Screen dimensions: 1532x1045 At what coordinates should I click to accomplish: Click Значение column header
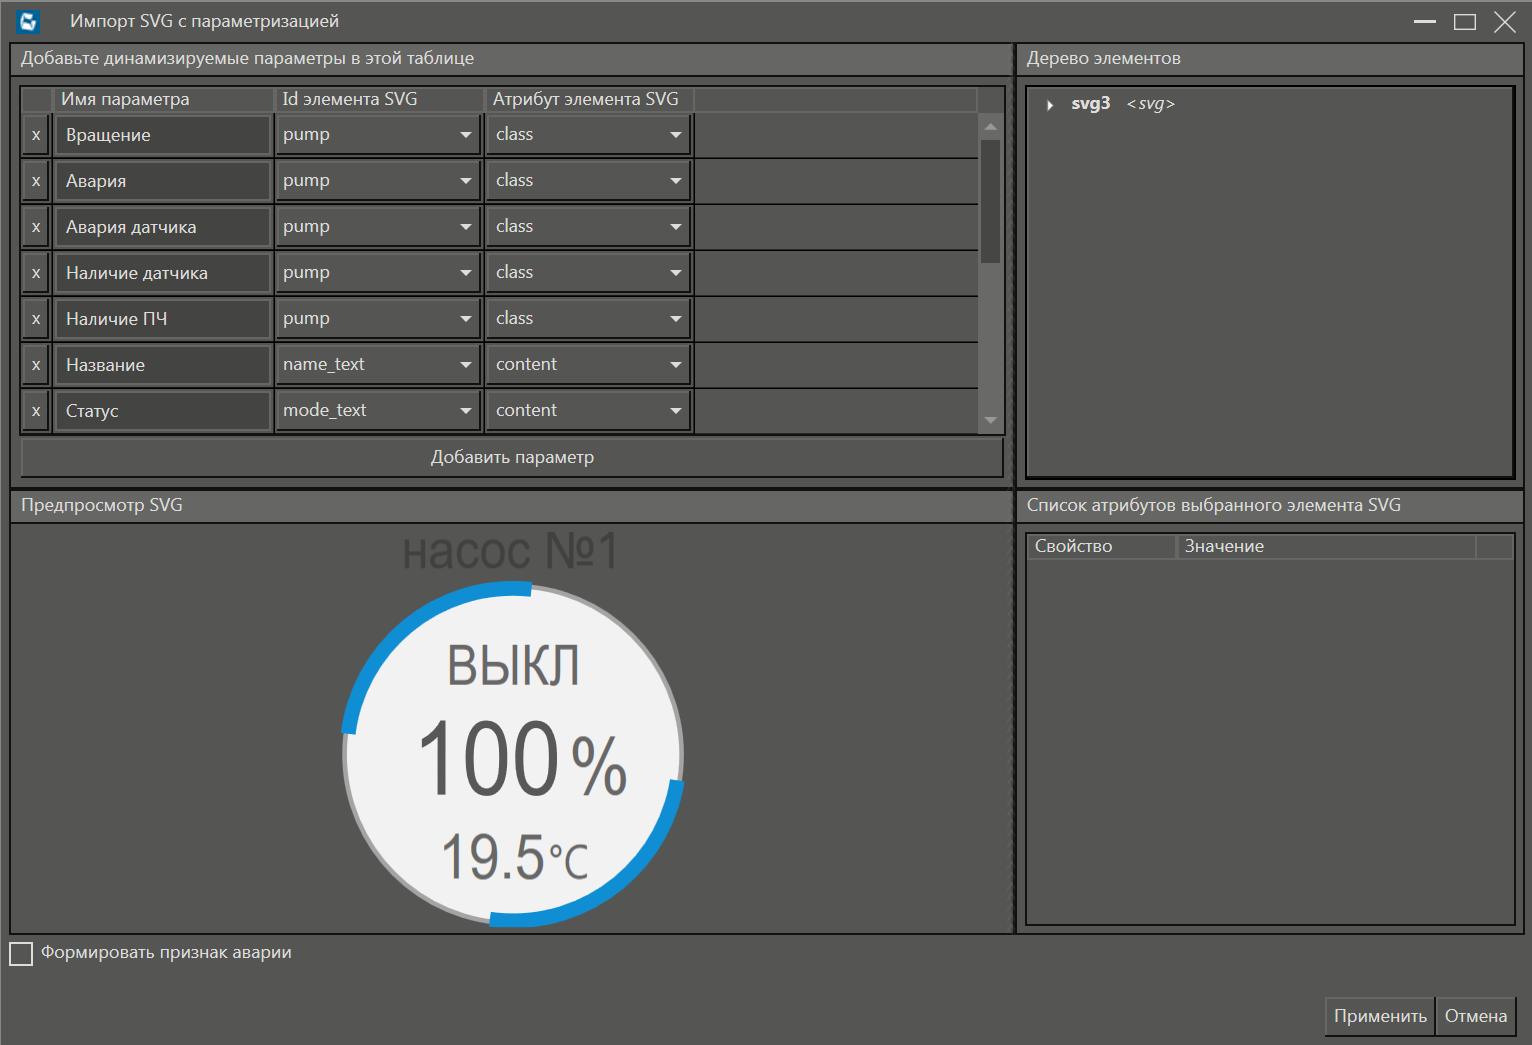coord(1326,546)
